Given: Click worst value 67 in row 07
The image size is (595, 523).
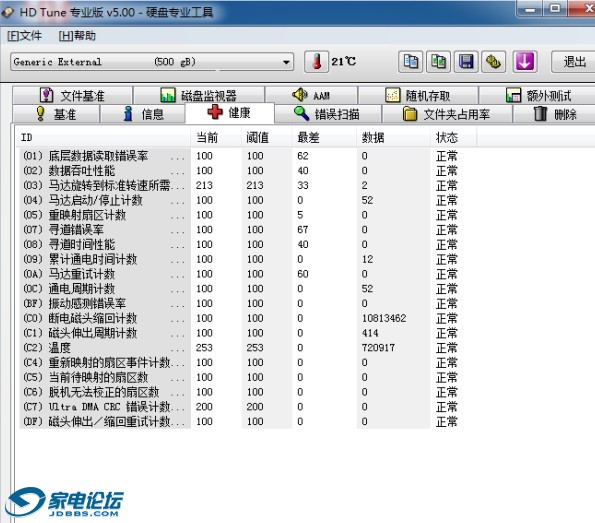Looking at the screenshot, I should click(303, 230).
